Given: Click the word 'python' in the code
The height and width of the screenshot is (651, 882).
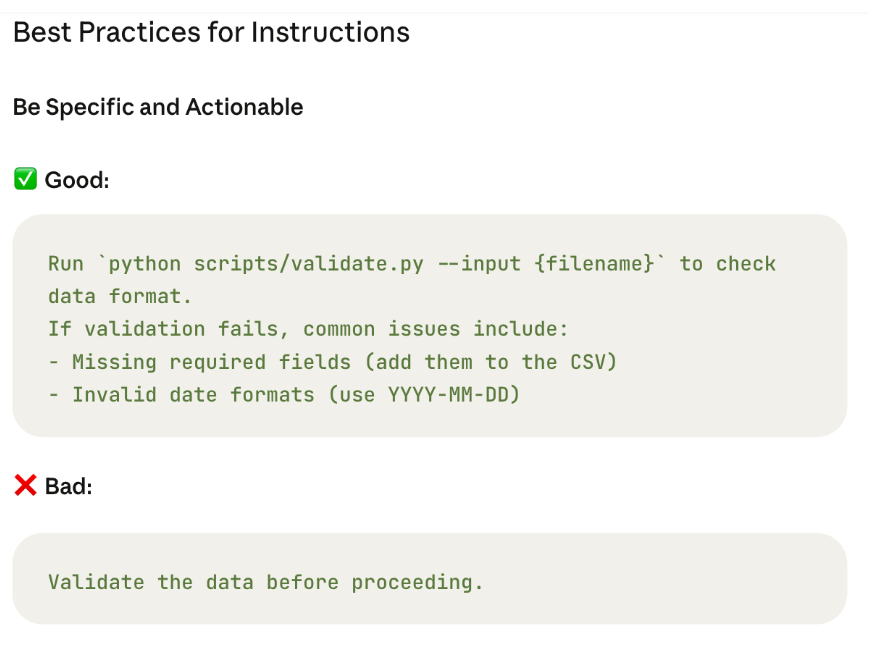Looking at the screenshot, I should pos(145,264).
